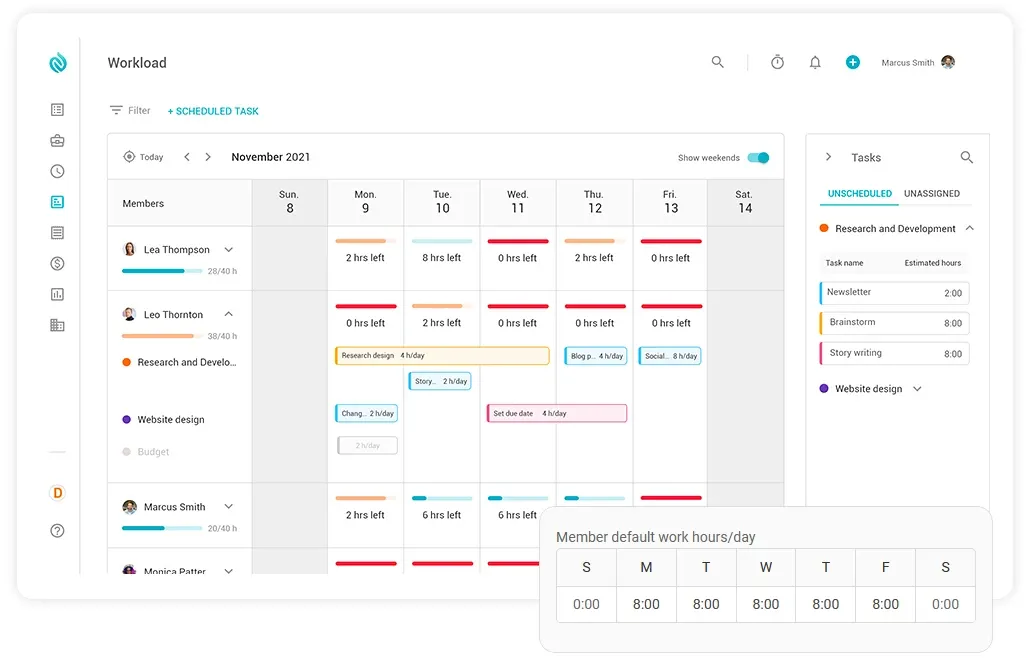Screen dimensions: 1029x669
Task: Expand Website design task group in panel
Action: (917, 389)
